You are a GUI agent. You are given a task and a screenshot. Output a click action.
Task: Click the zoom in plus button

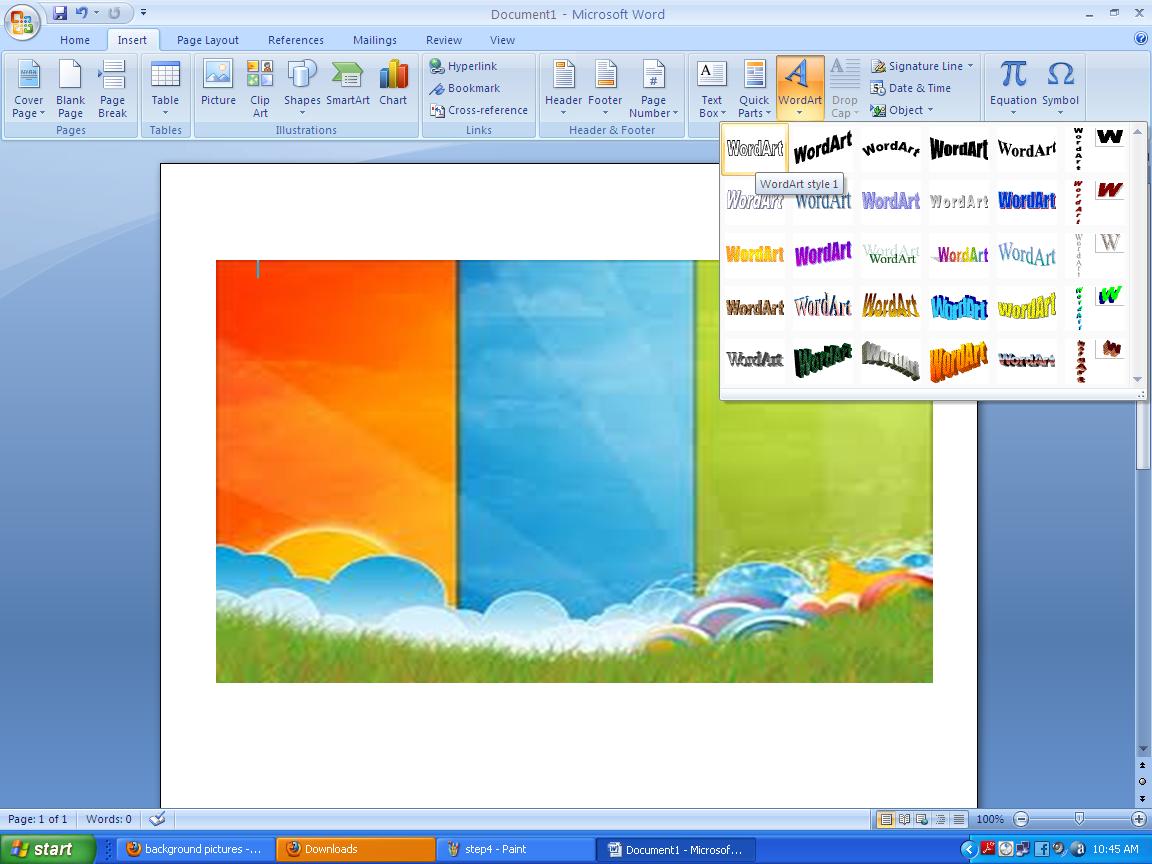tap(1139, 818)
